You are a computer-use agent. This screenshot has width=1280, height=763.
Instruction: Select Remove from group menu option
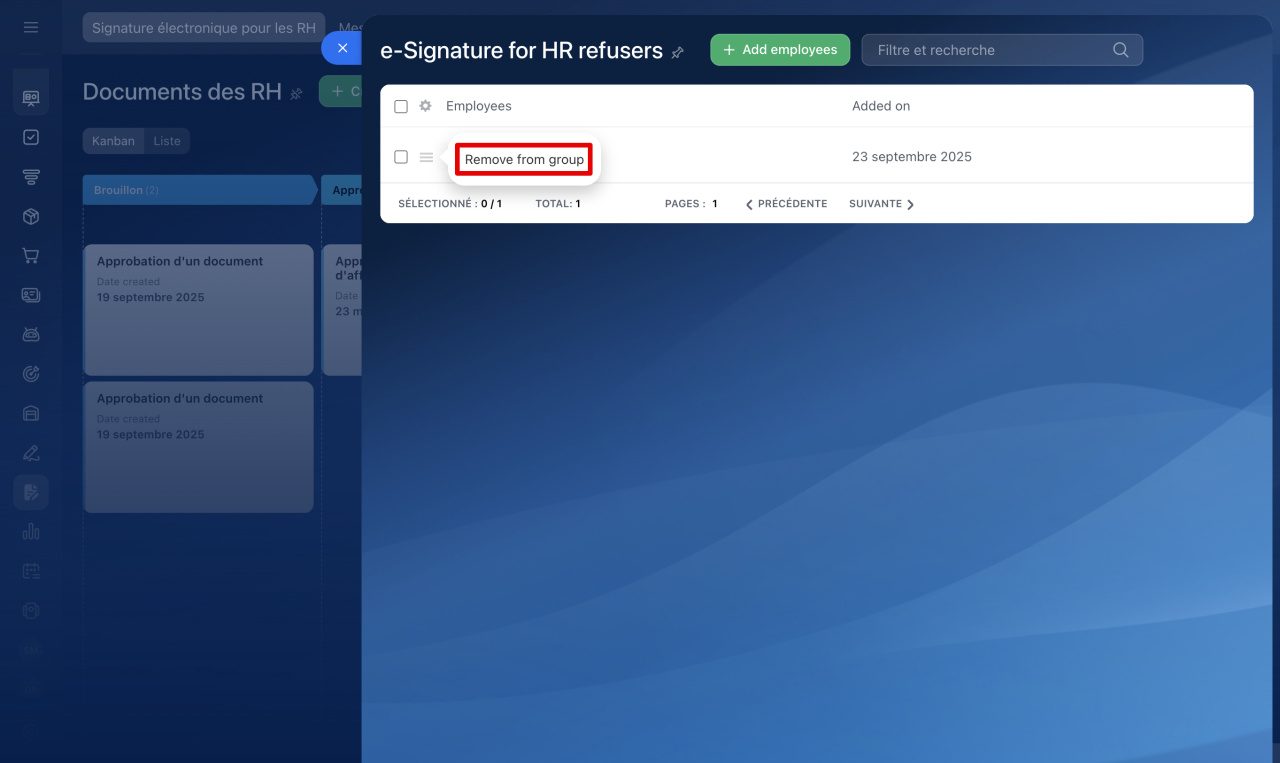click(524, 160)
